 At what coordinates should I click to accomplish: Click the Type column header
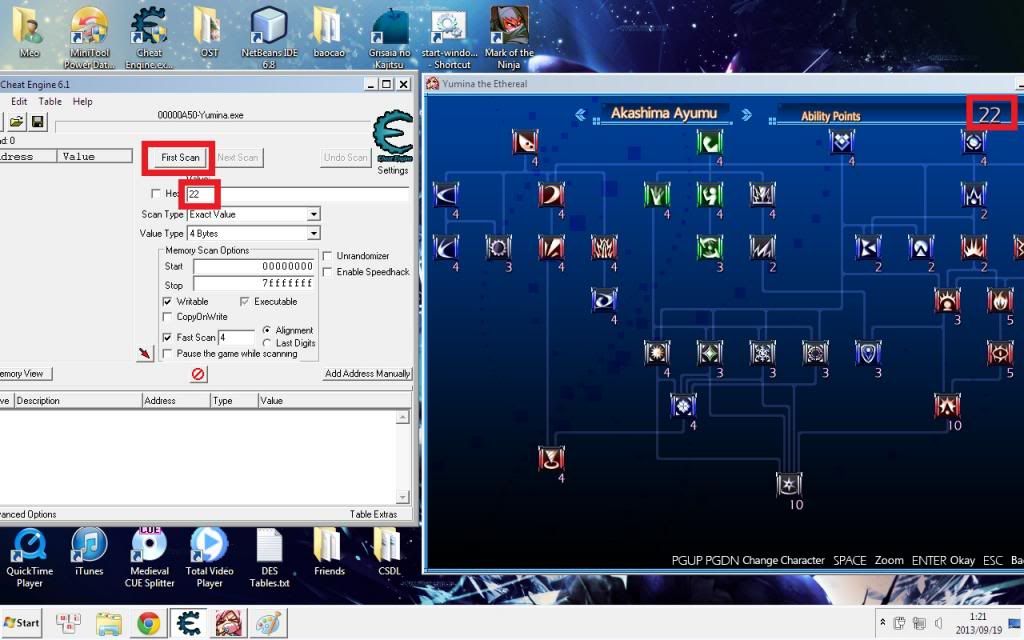pos(234,400)
